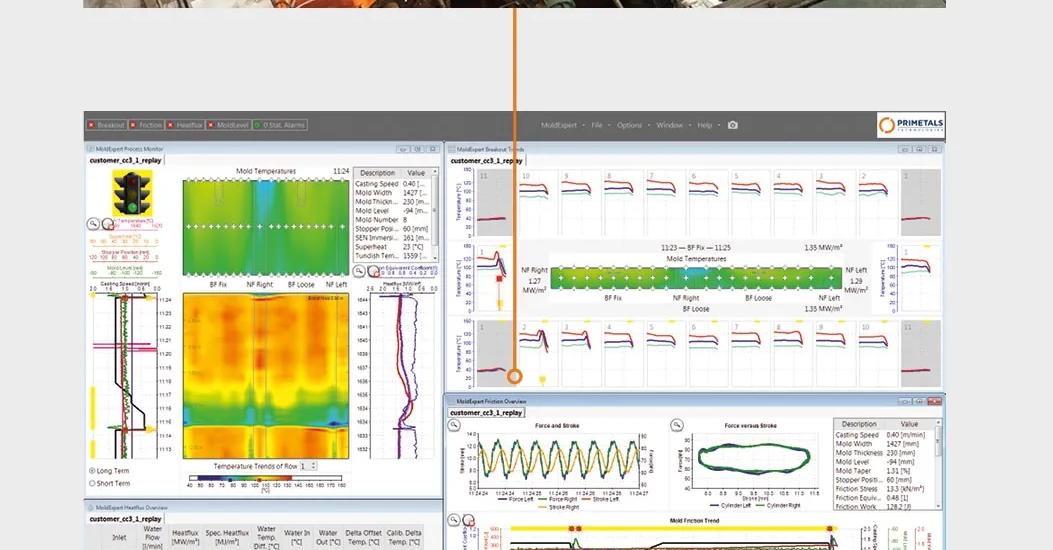Click magnifier icon of Mold Friction Trend
Screen dimensions: 1053x550
[x=455, y=520]
